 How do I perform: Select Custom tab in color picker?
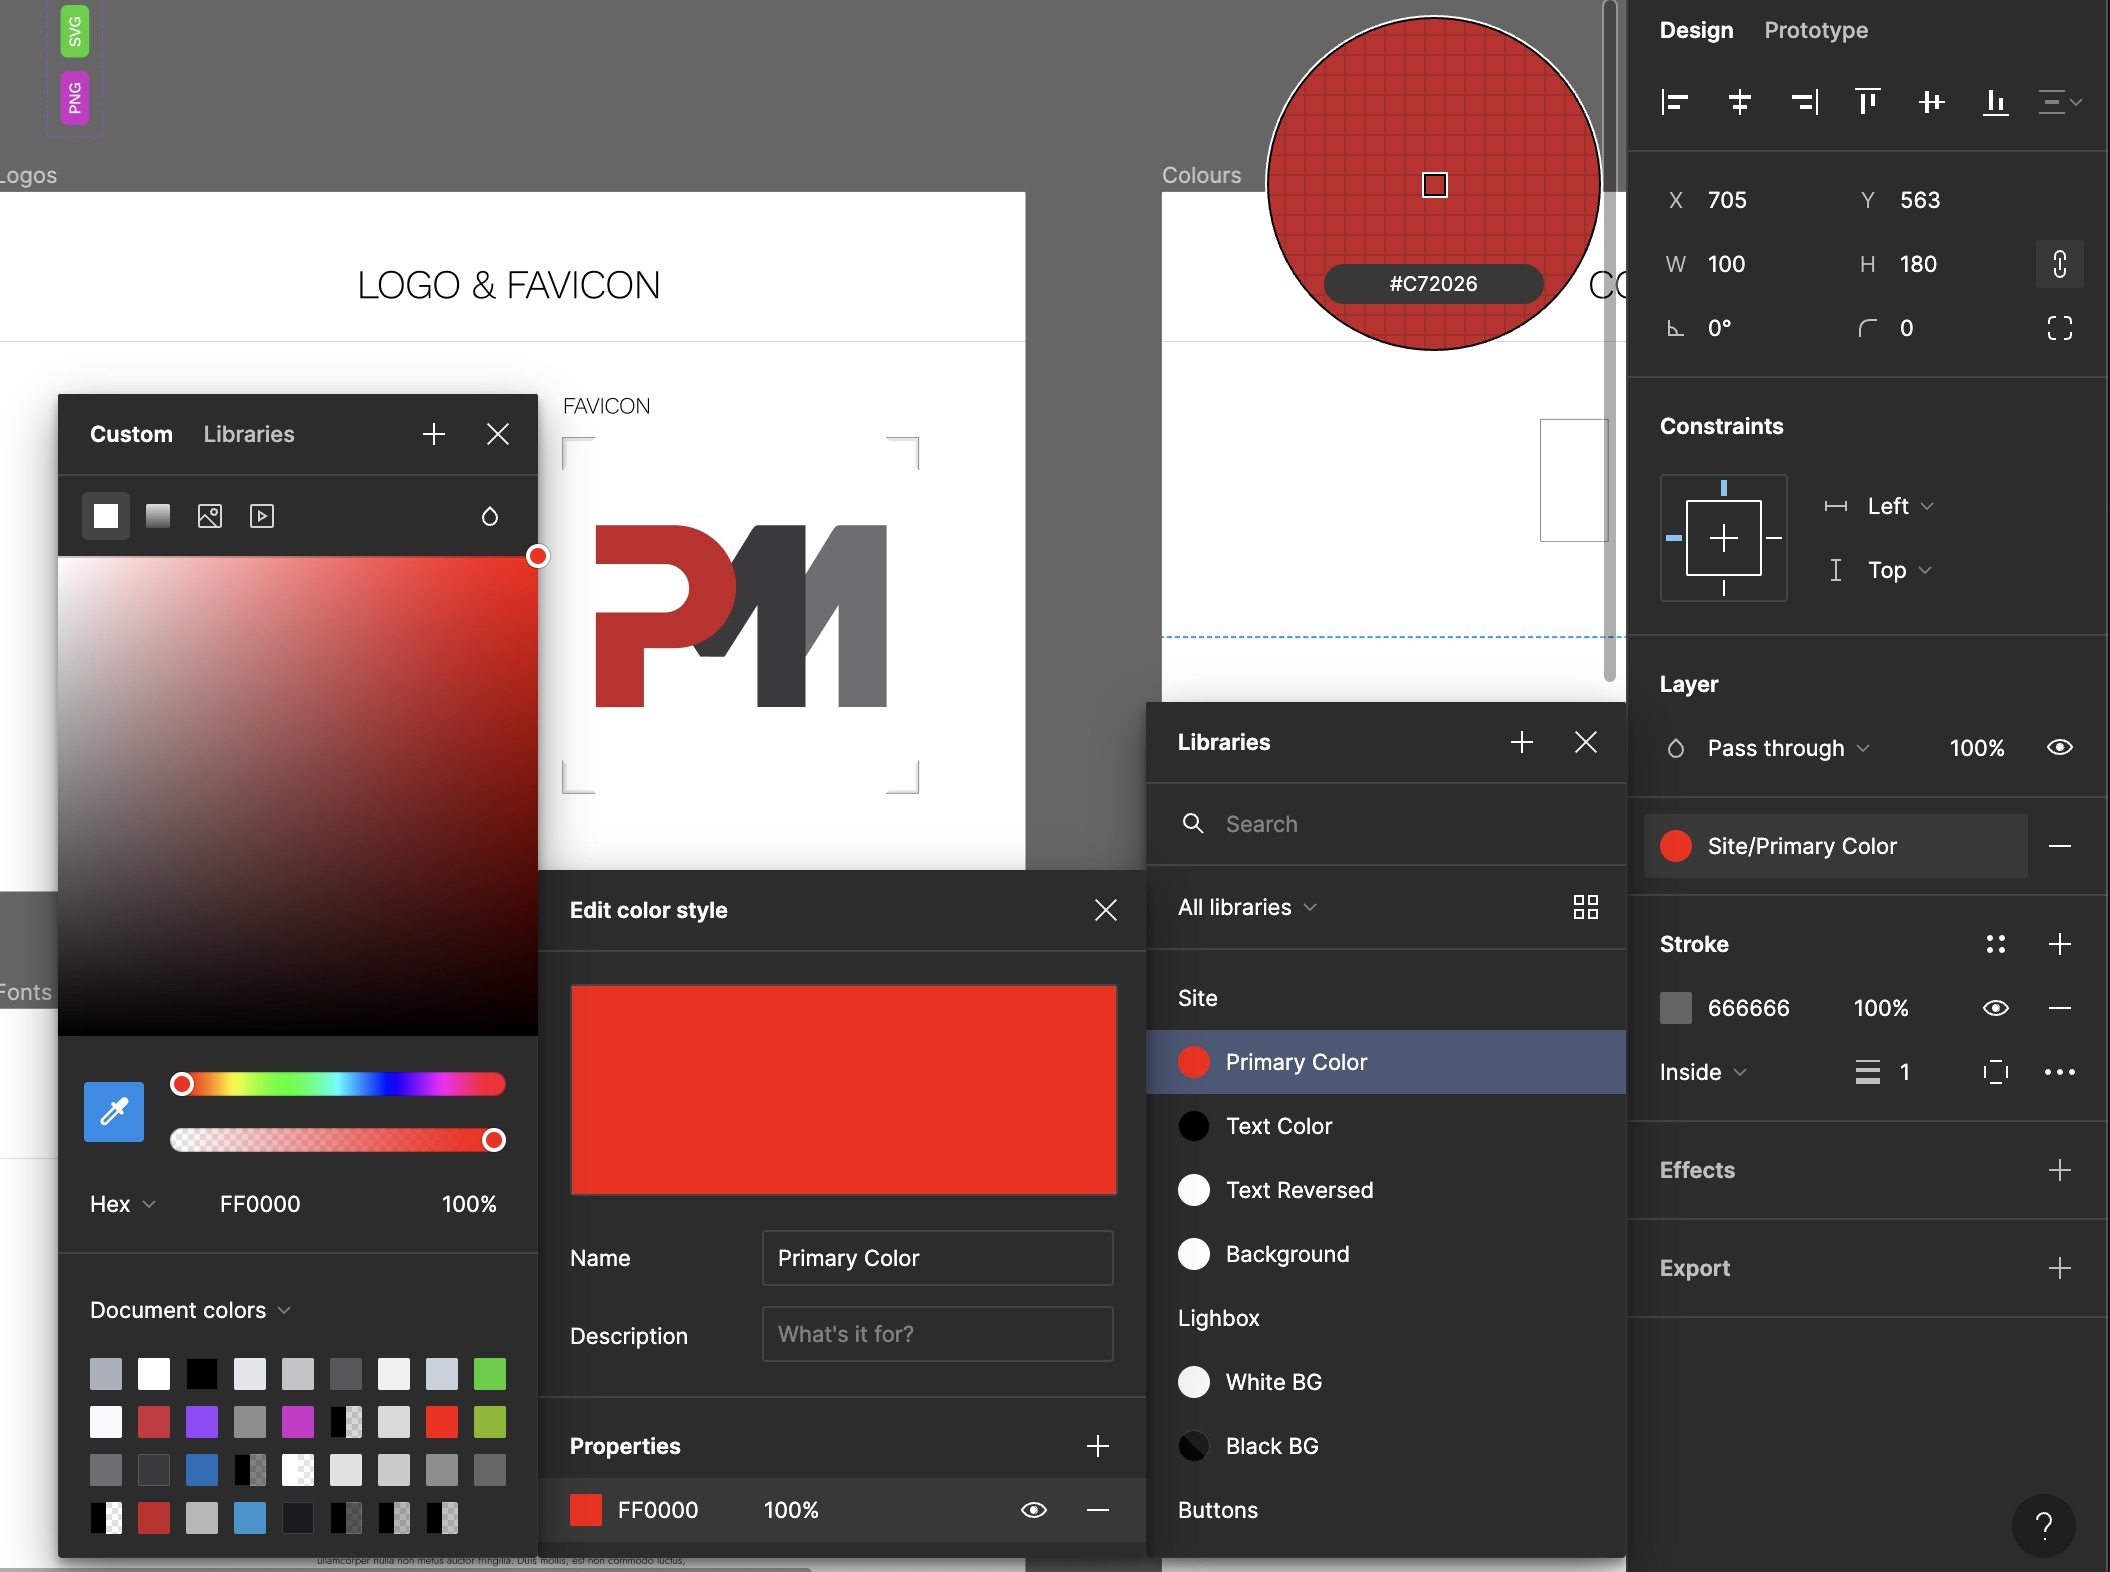point(131,434)
